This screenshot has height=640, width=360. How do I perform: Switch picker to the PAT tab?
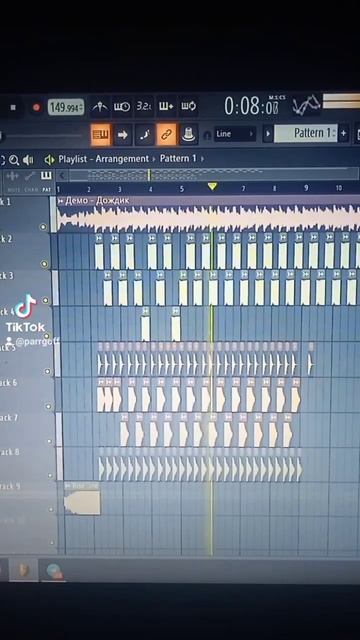pos(47,189)
